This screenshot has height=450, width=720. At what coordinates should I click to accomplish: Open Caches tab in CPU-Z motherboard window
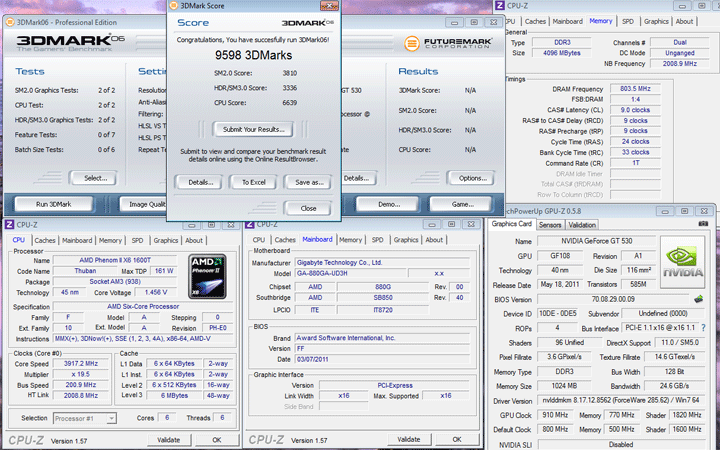285,240
